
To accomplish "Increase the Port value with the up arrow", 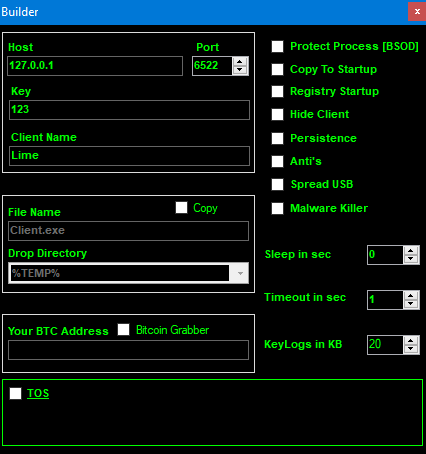I will (x=240, y=62).
